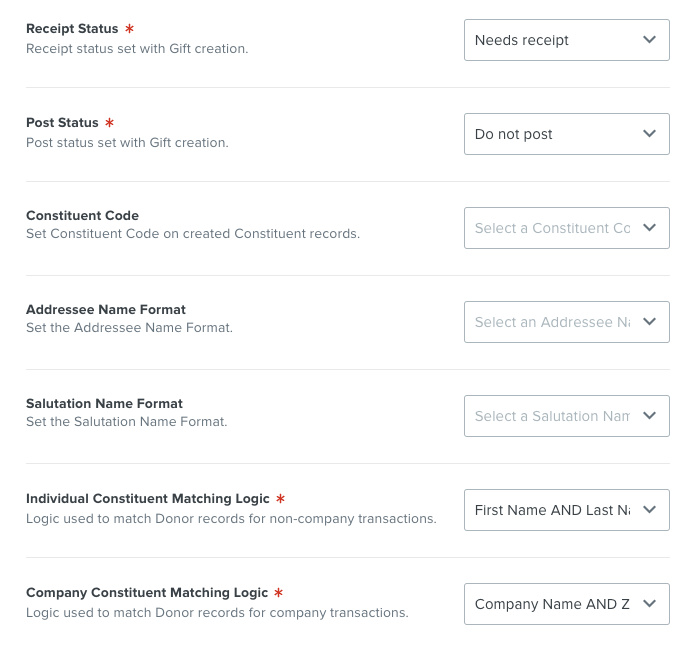Click the Individual Constituent Matching Logic label
Image resolution: width=690 pixels, height=650 pixels.
pyautogui.click(x=147, y=499)
